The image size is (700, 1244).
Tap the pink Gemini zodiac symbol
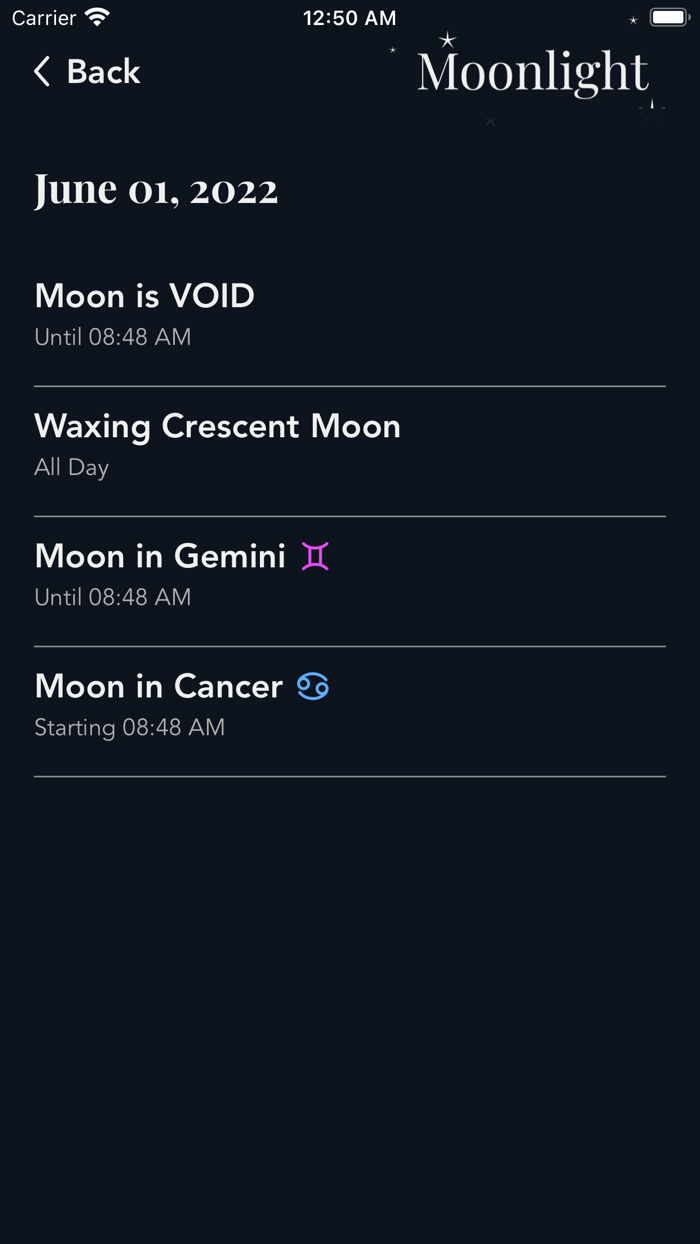(x=315, y=556)
